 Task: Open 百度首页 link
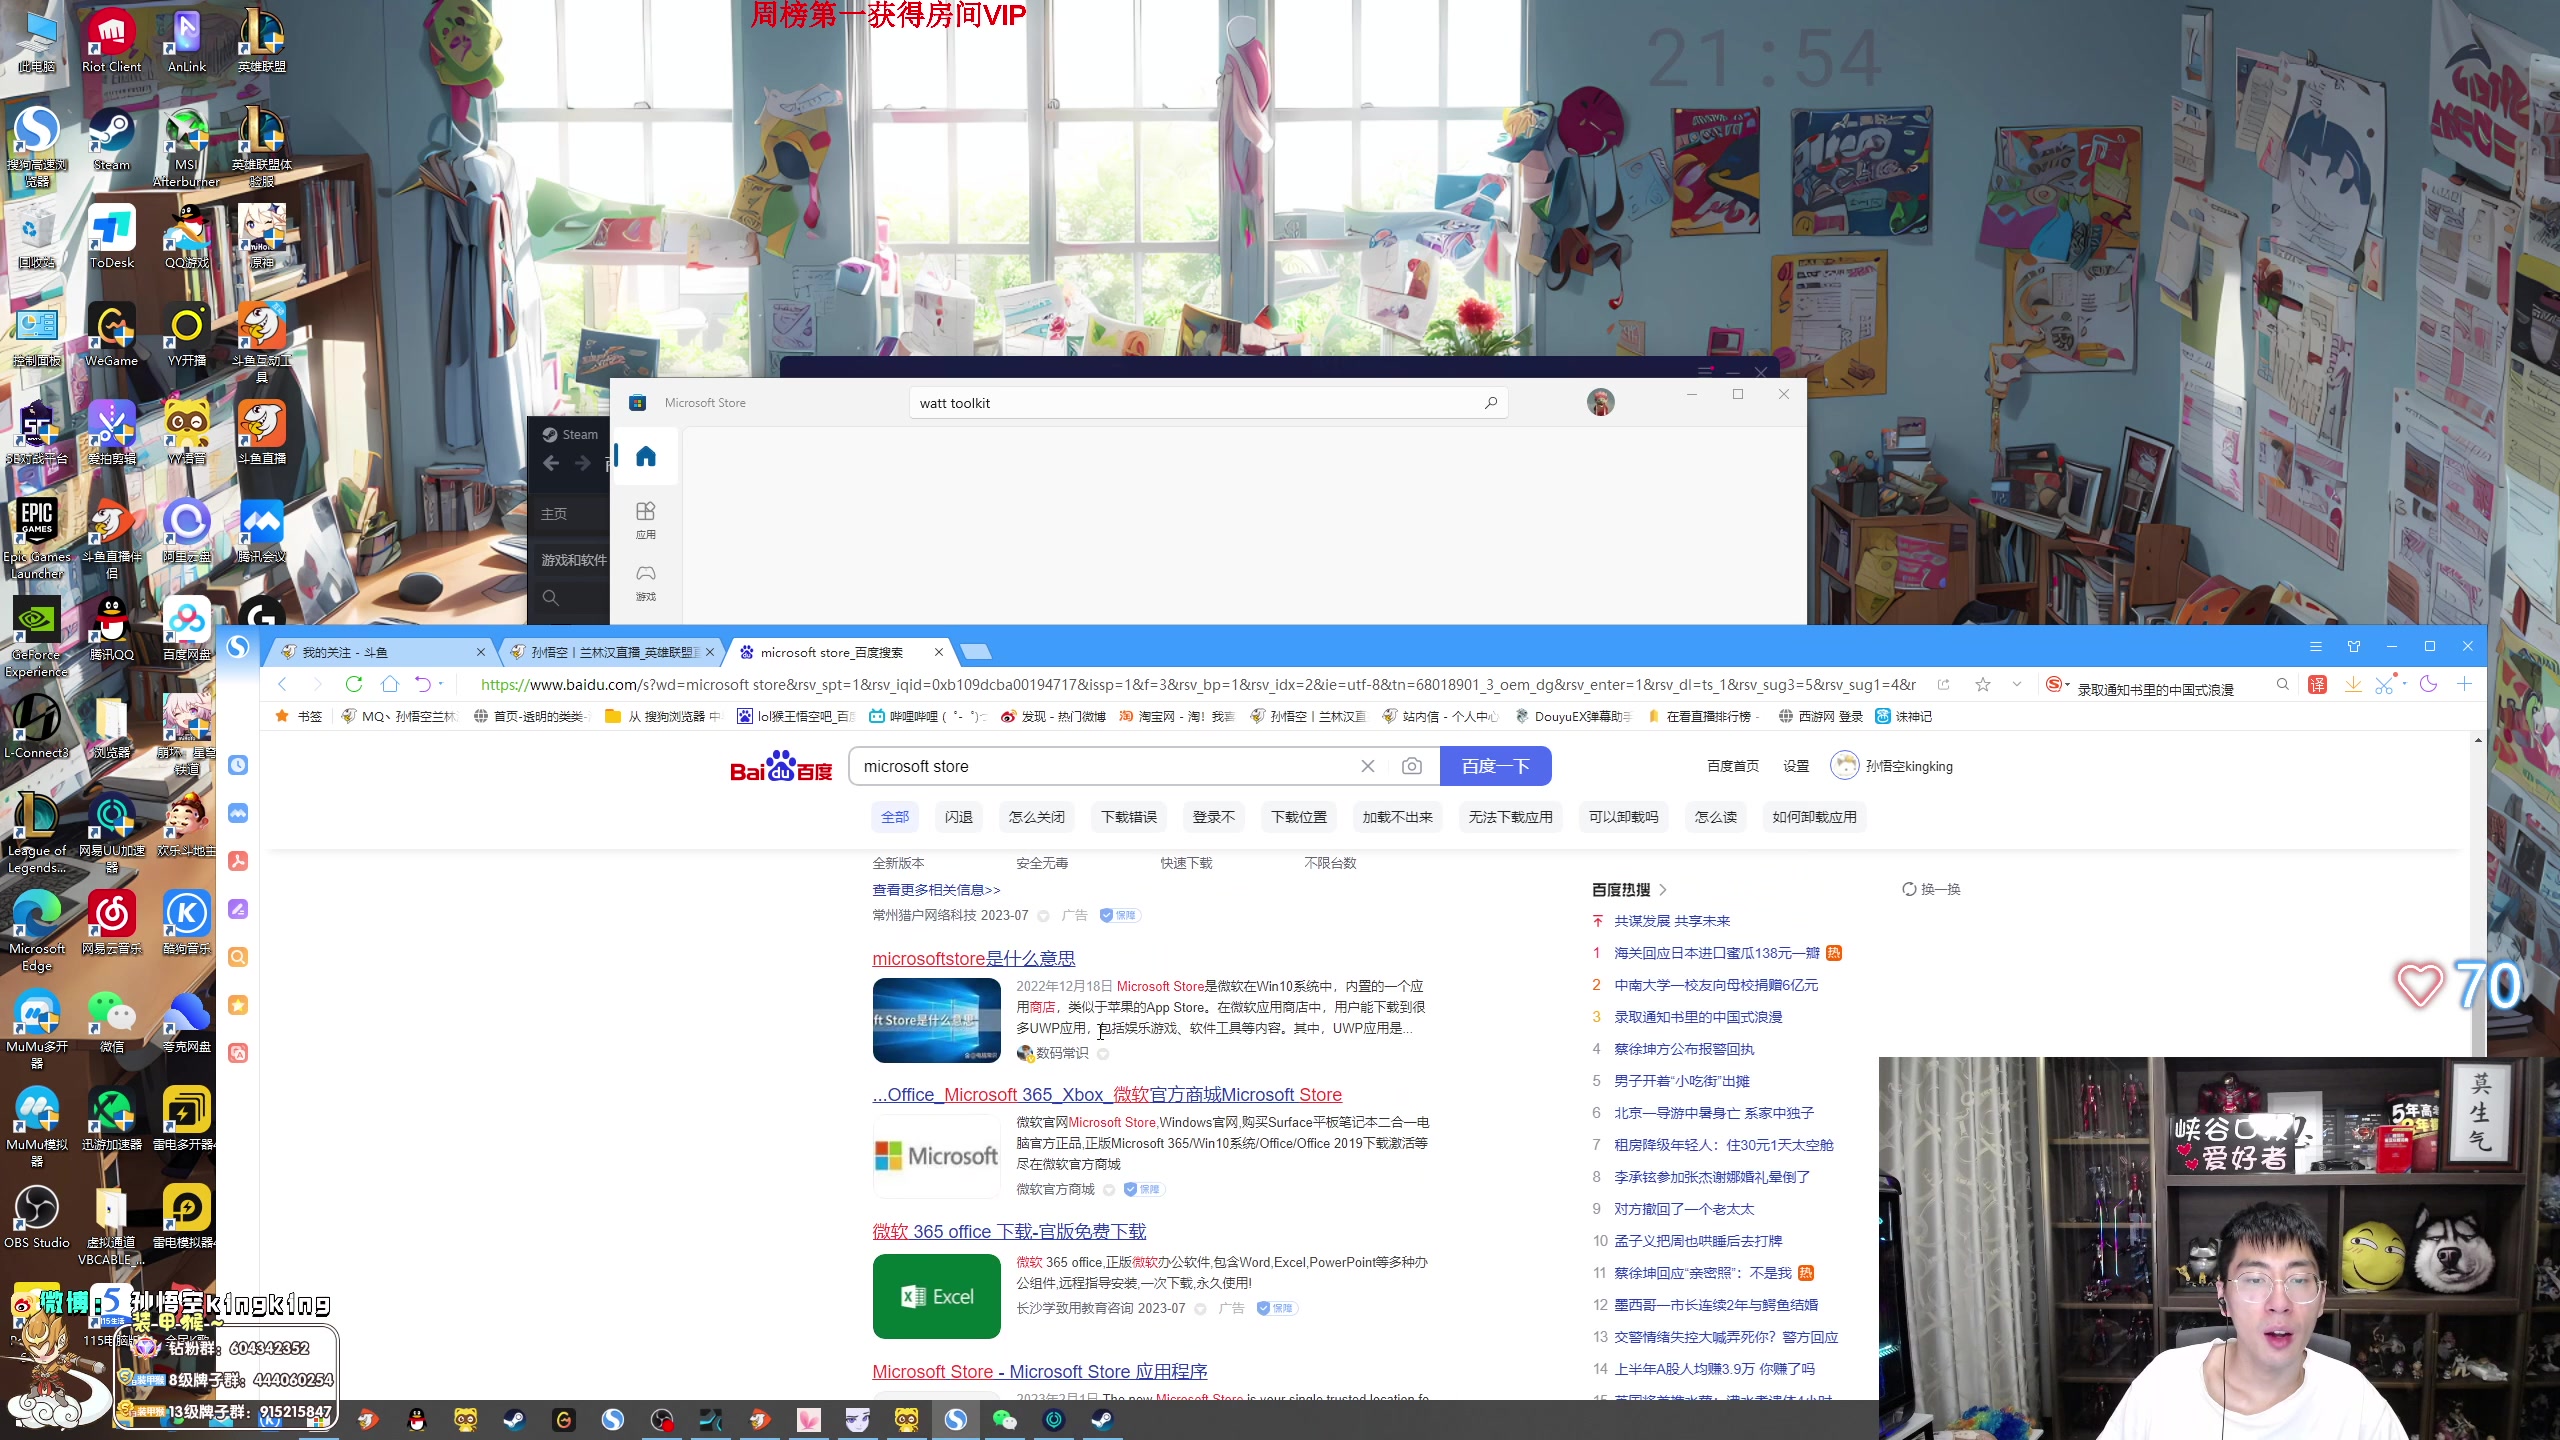click(x=1733, y=766)
